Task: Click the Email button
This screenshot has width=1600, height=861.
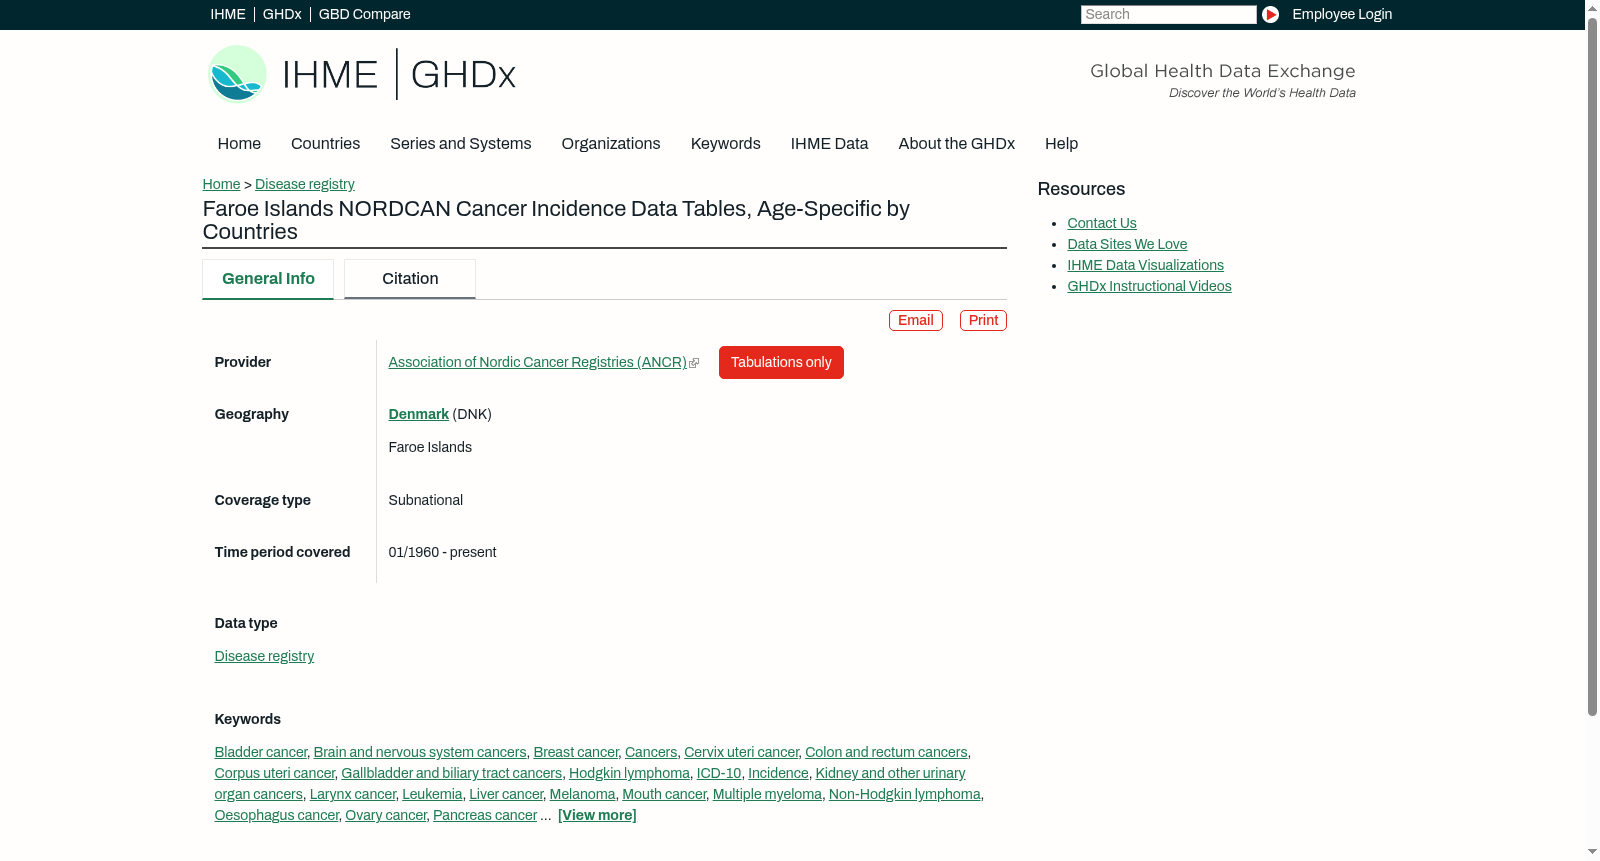Action: [916, 320]
